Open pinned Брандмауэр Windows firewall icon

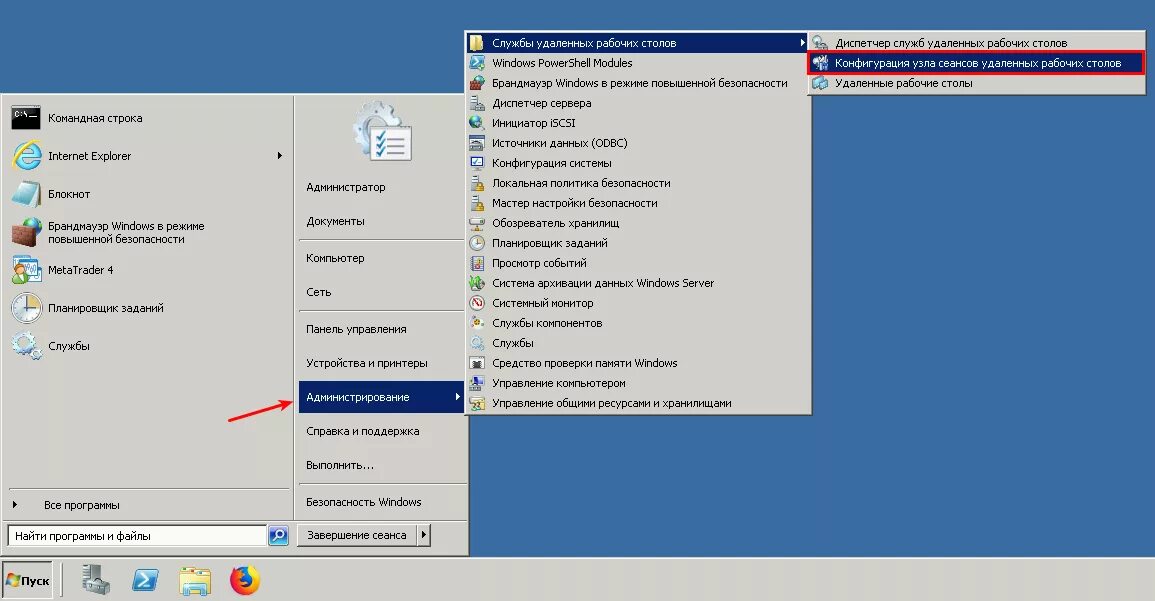click(27, 232)
